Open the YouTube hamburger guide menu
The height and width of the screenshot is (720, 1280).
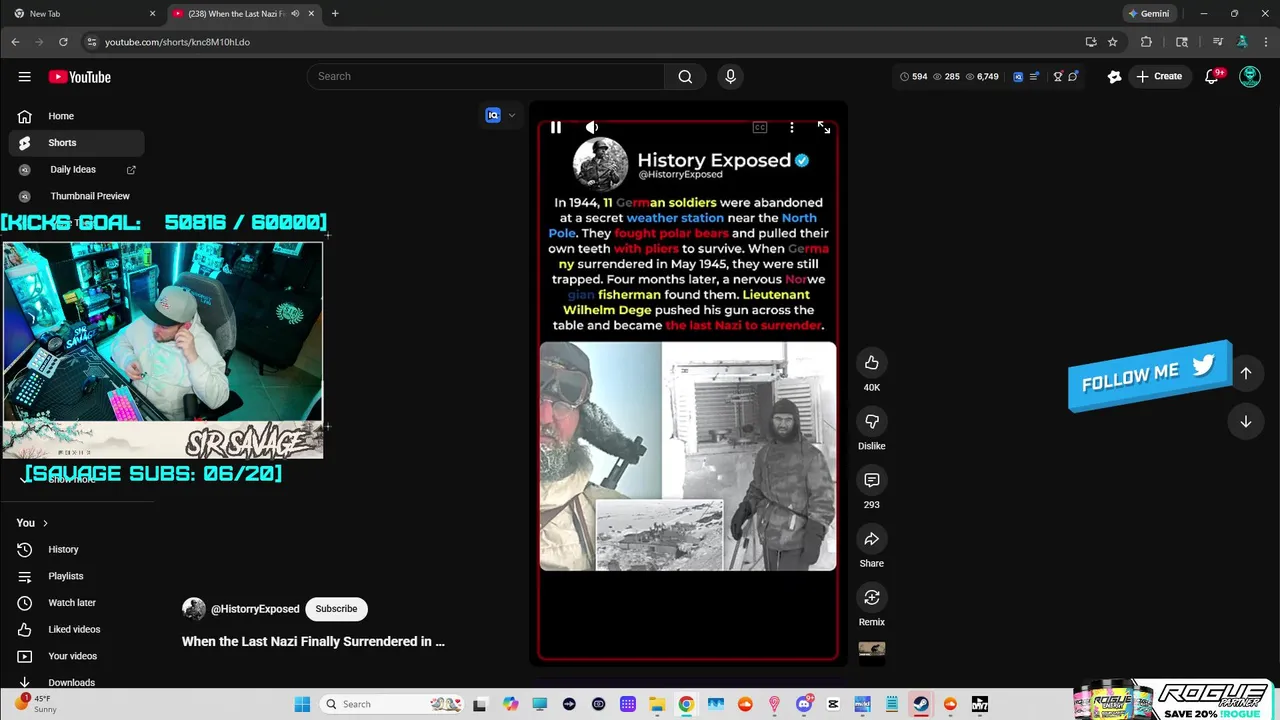tap(24, 77)
